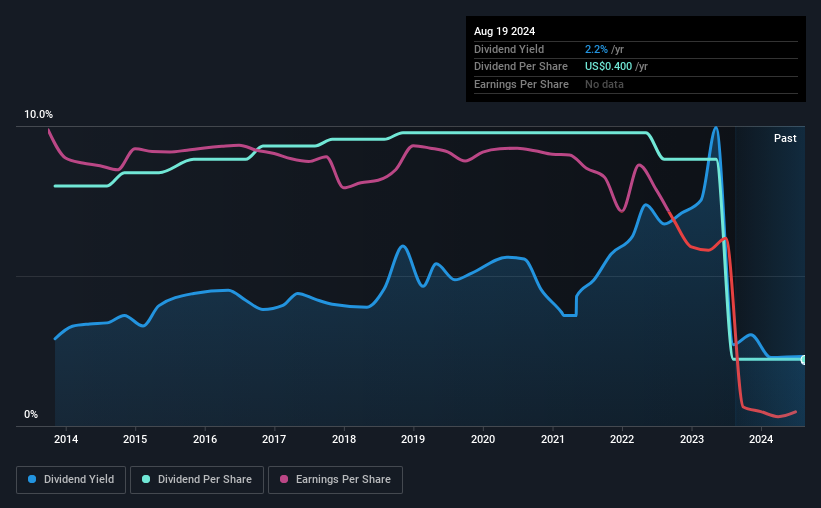The height and width of the screenshot is (508, 821).
Task: Click the 2017 x-axis year label
Action: point(274,439)
